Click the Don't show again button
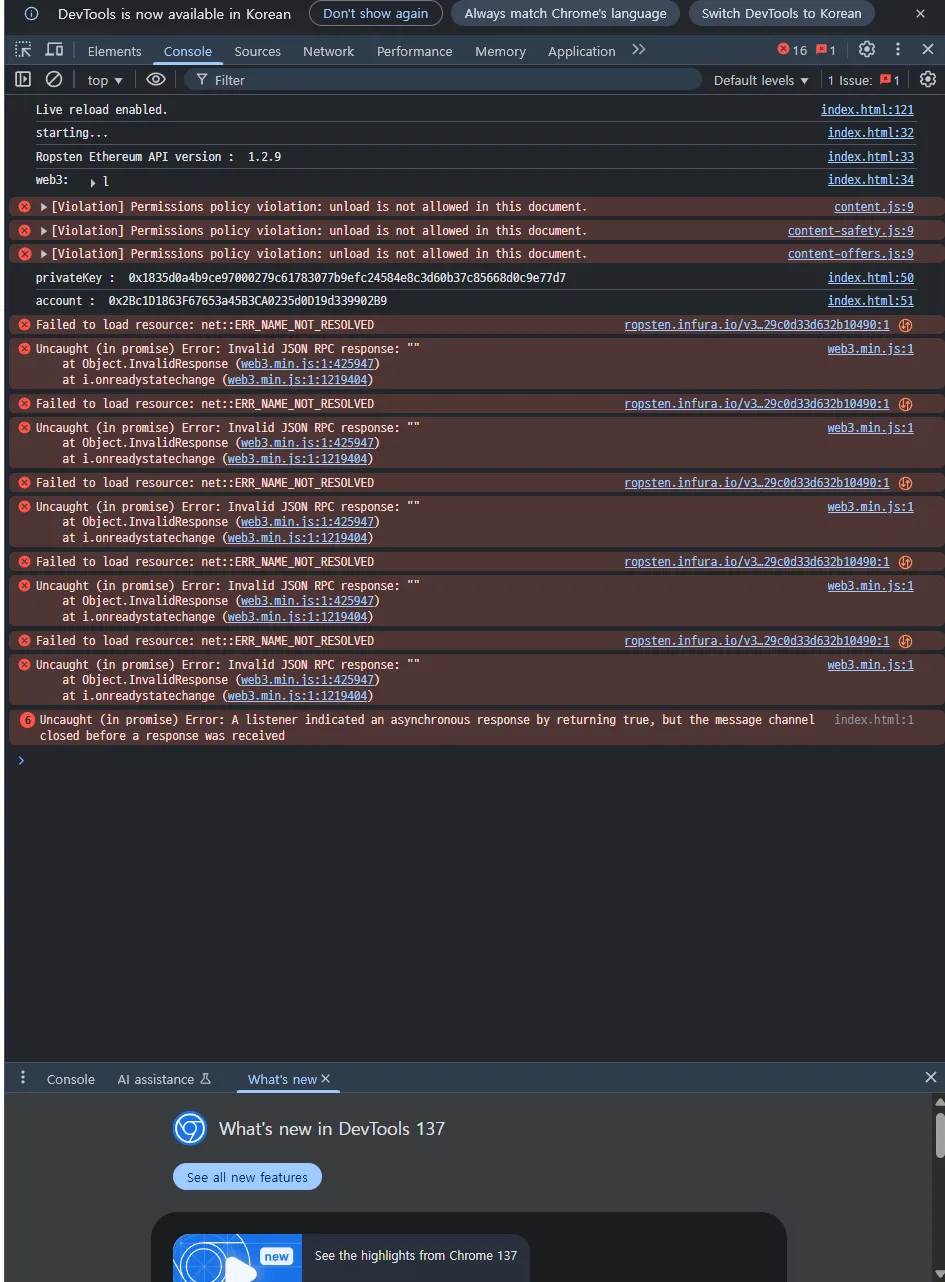 [x=375, y=14]
